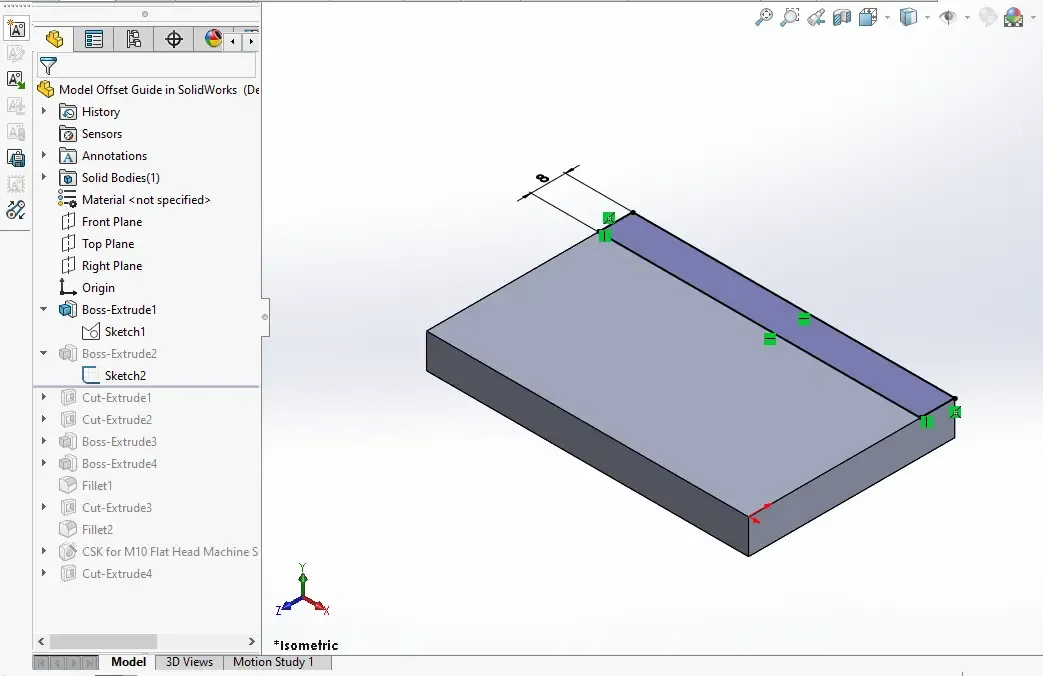Open the PropertyManager tab
The height and width of the screenshot is (676, 1043).
click(x=94, y=39)
